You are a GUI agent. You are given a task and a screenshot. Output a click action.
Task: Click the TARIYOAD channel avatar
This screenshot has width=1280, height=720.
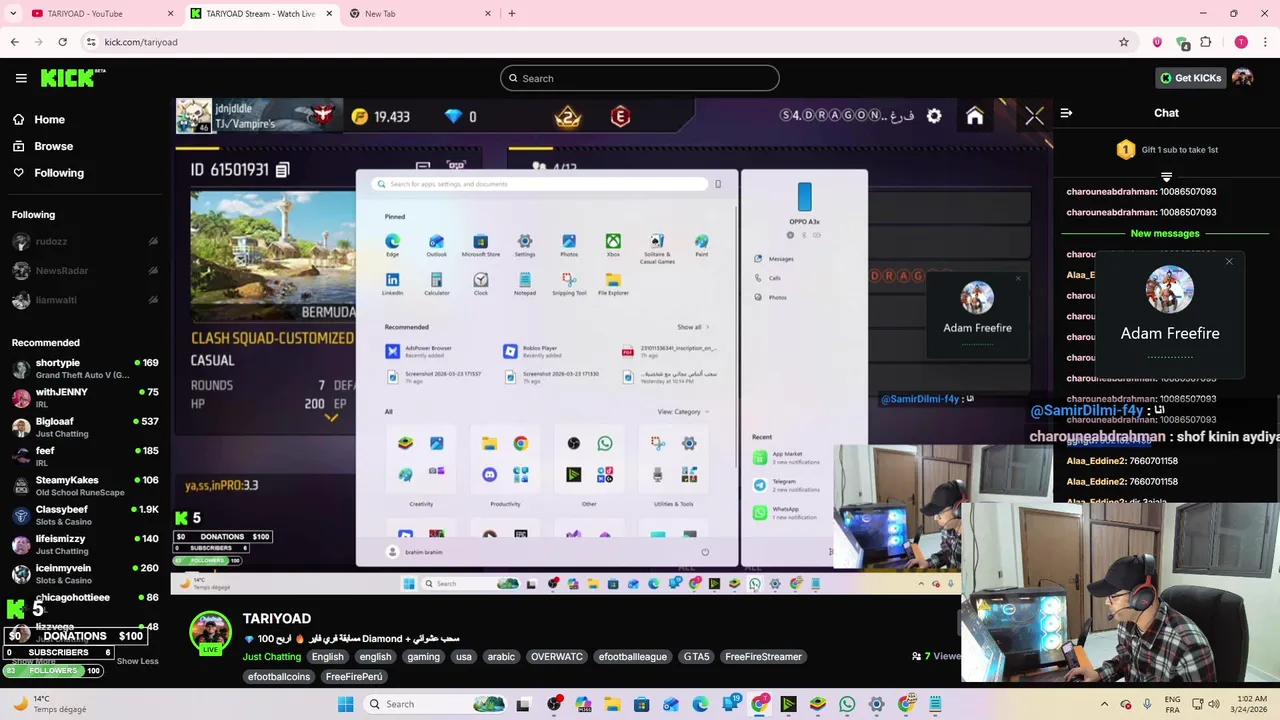tap(211, 632)
